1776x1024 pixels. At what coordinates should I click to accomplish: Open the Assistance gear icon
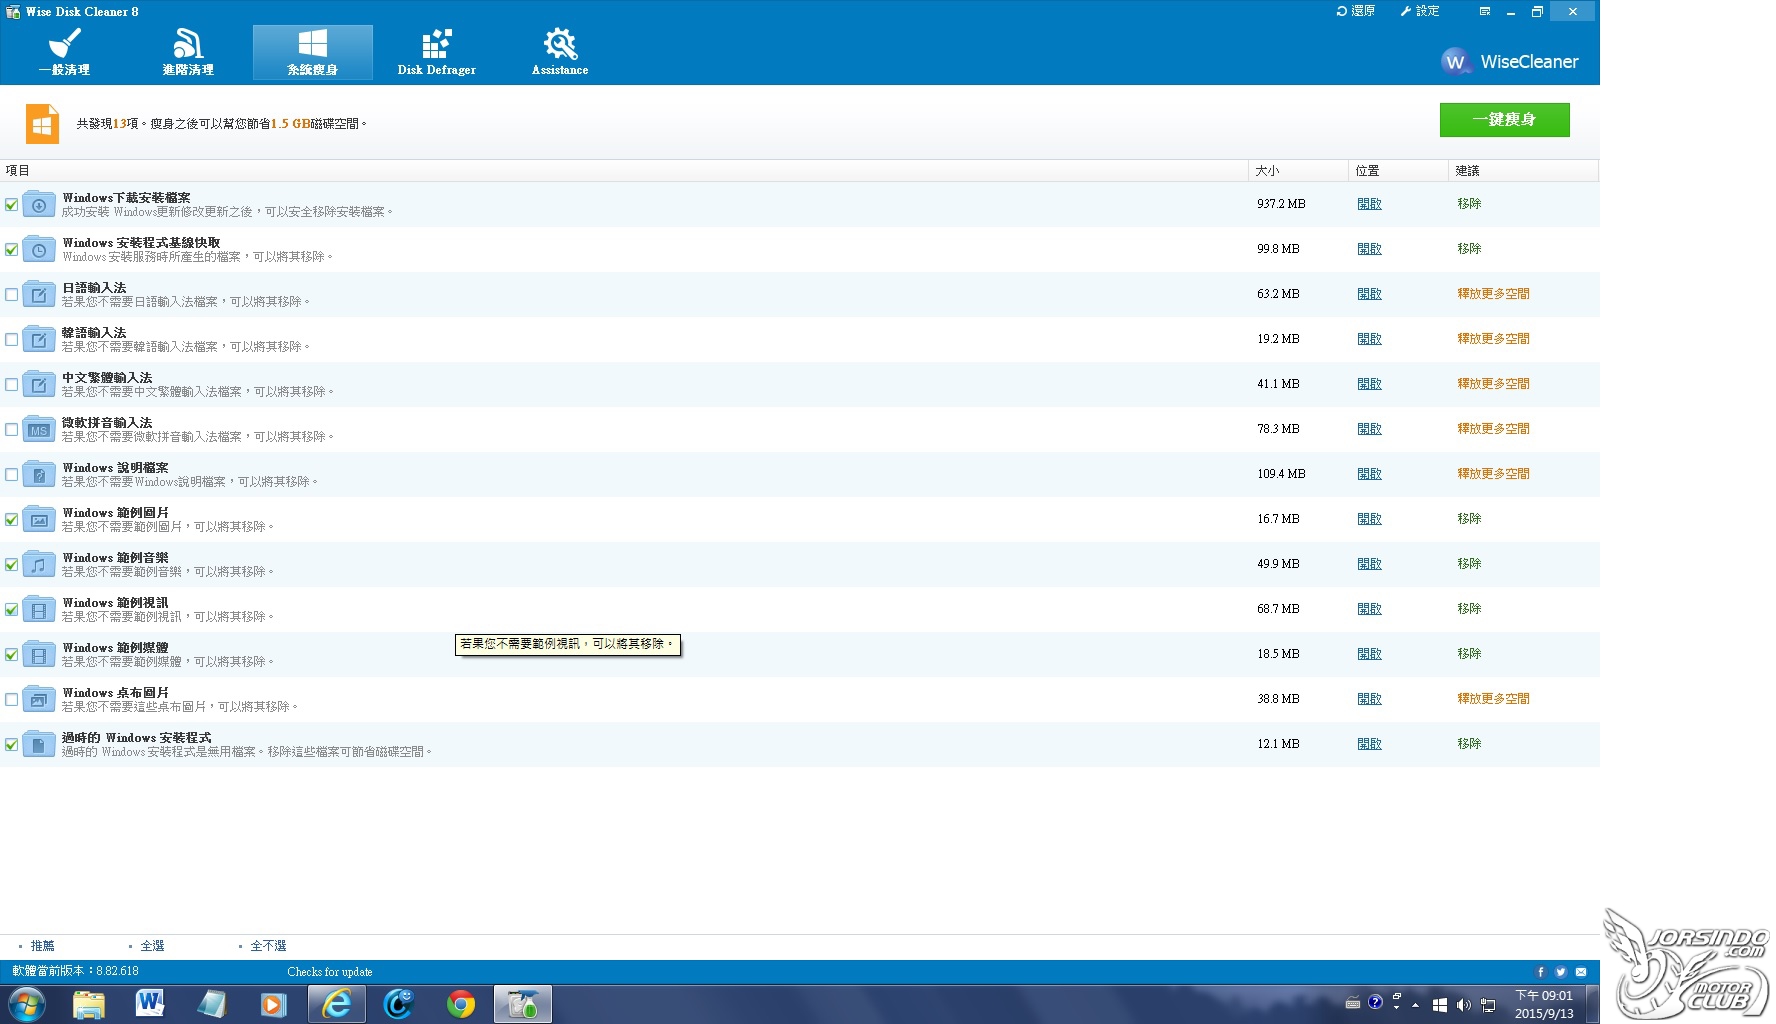click(x=560, y=52)
